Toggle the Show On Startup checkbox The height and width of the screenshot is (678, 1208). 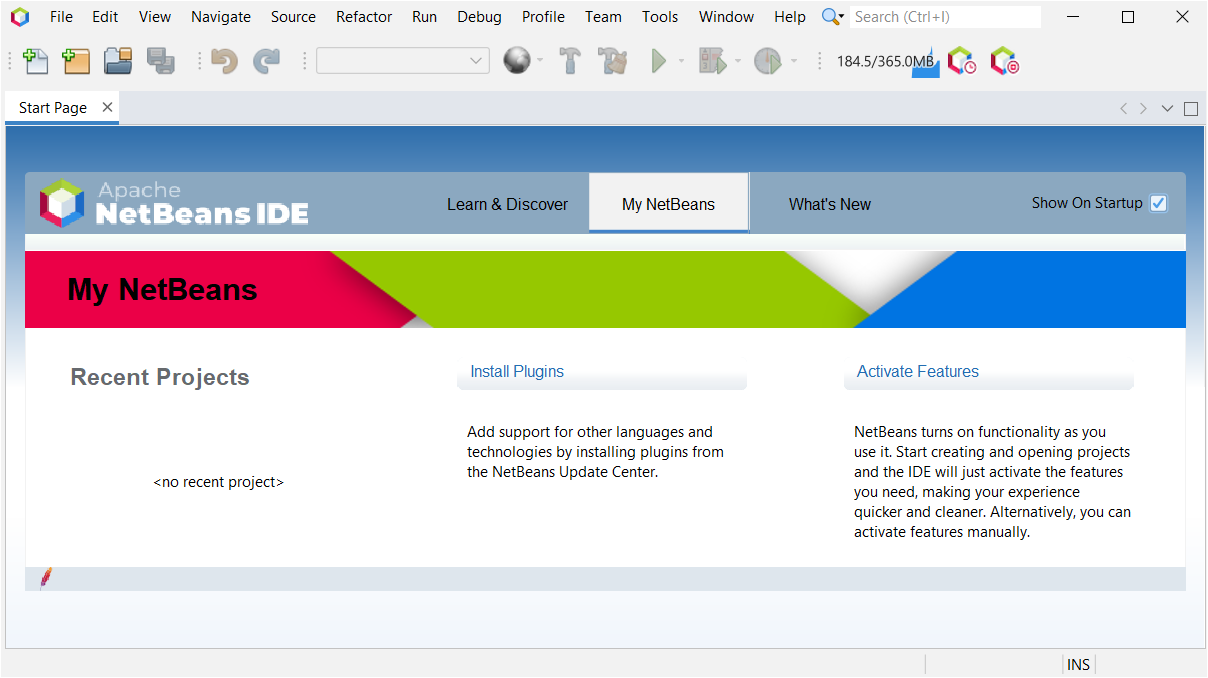[1158, 203]
